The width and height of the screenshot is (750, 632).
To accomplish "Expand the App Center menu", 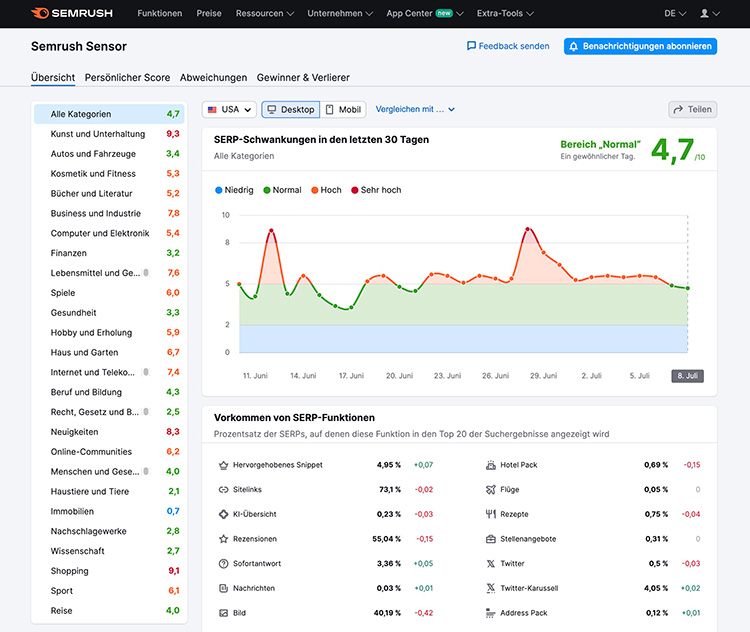I will point(425,13).
